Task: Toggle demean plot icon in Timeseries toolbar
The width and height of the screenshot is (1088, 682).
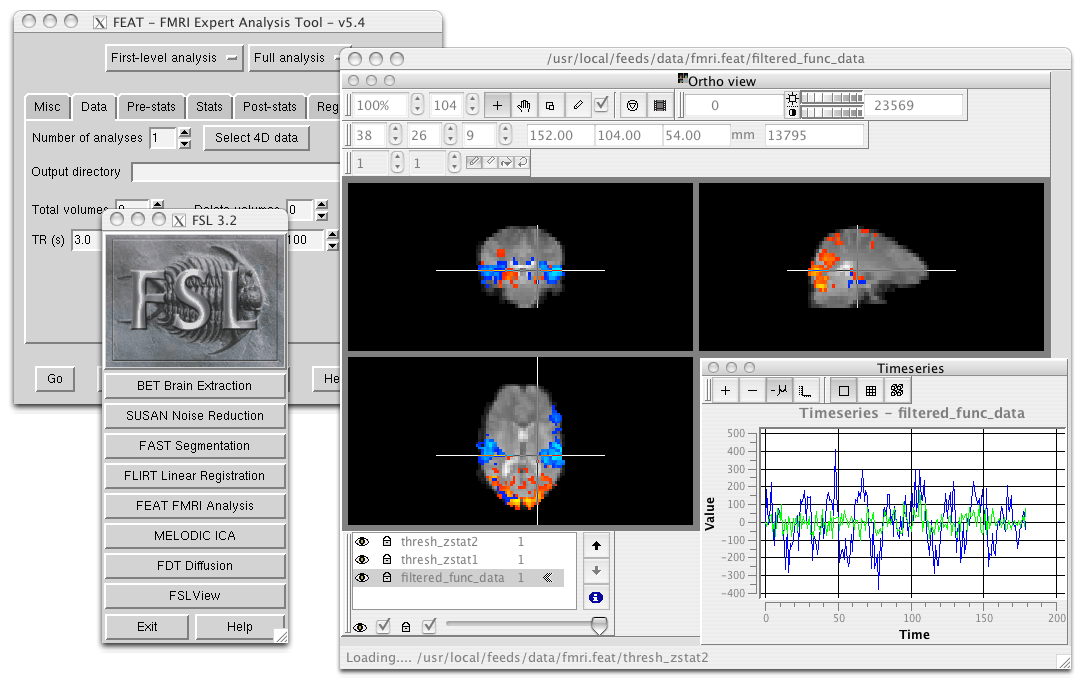Action: (x=779, y=391)
